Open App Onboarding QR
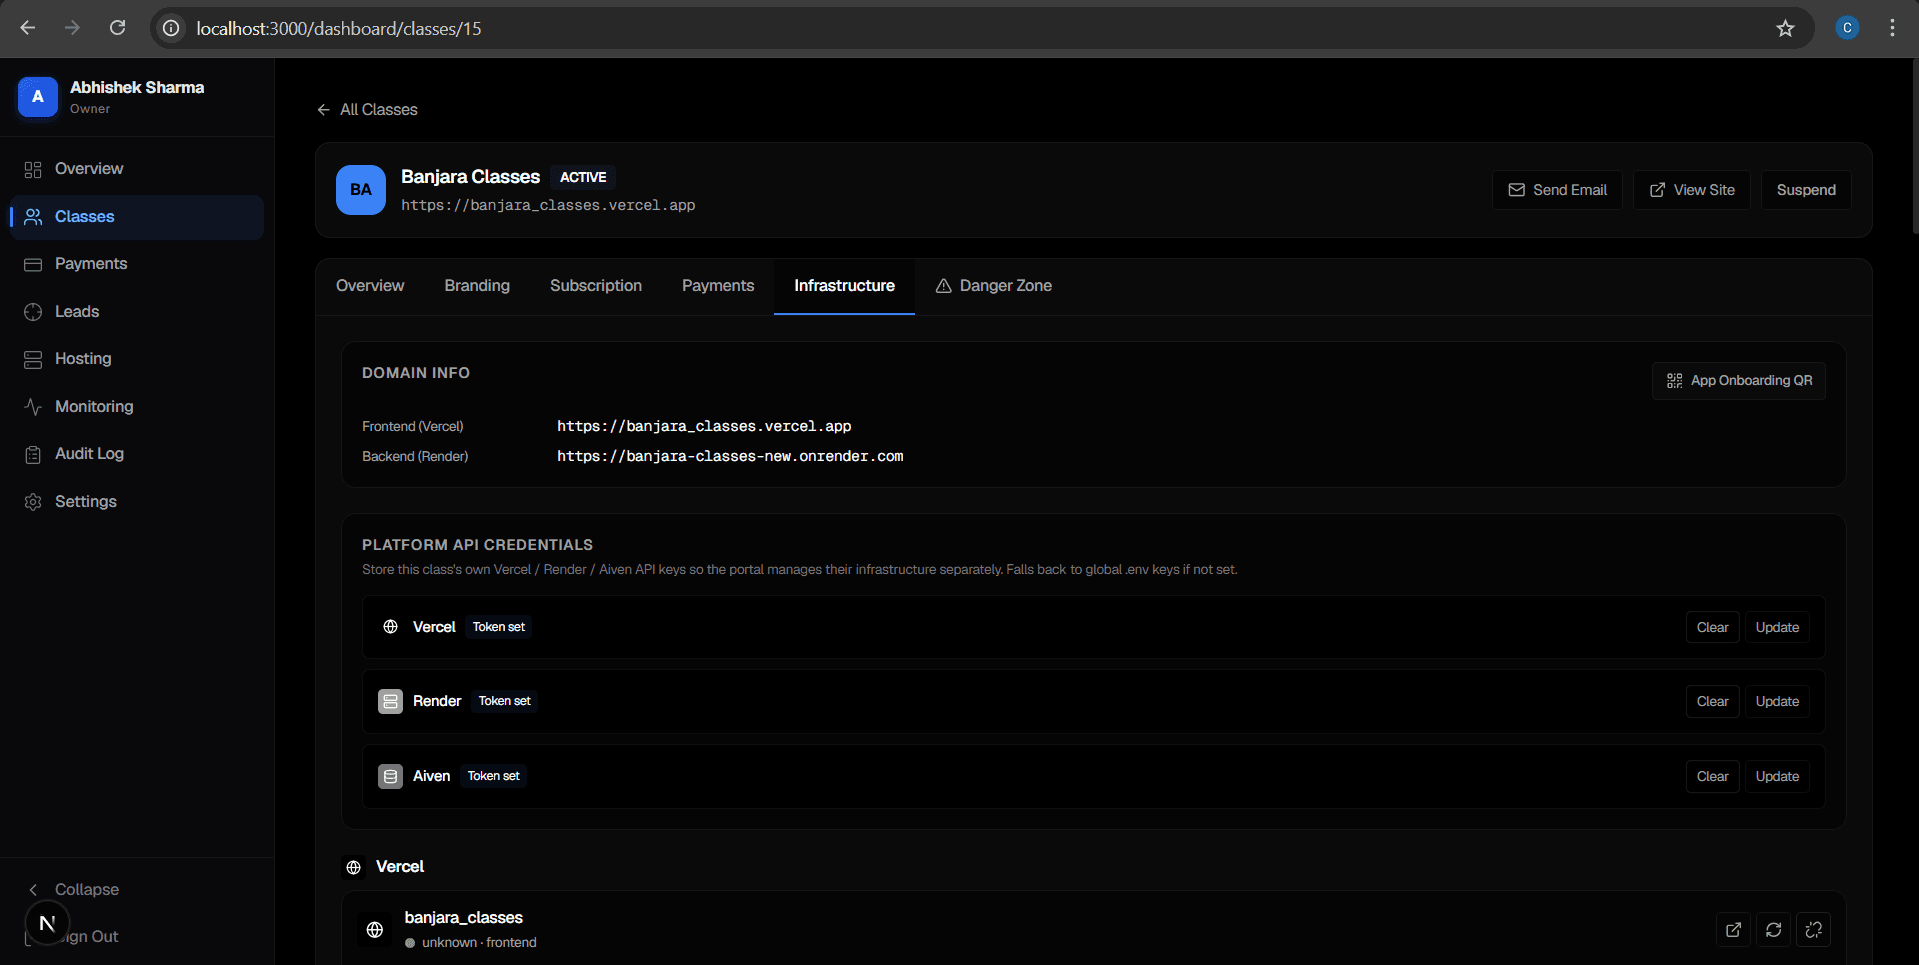Screen dimensions: 1919x965 (x=1739, y=381)
